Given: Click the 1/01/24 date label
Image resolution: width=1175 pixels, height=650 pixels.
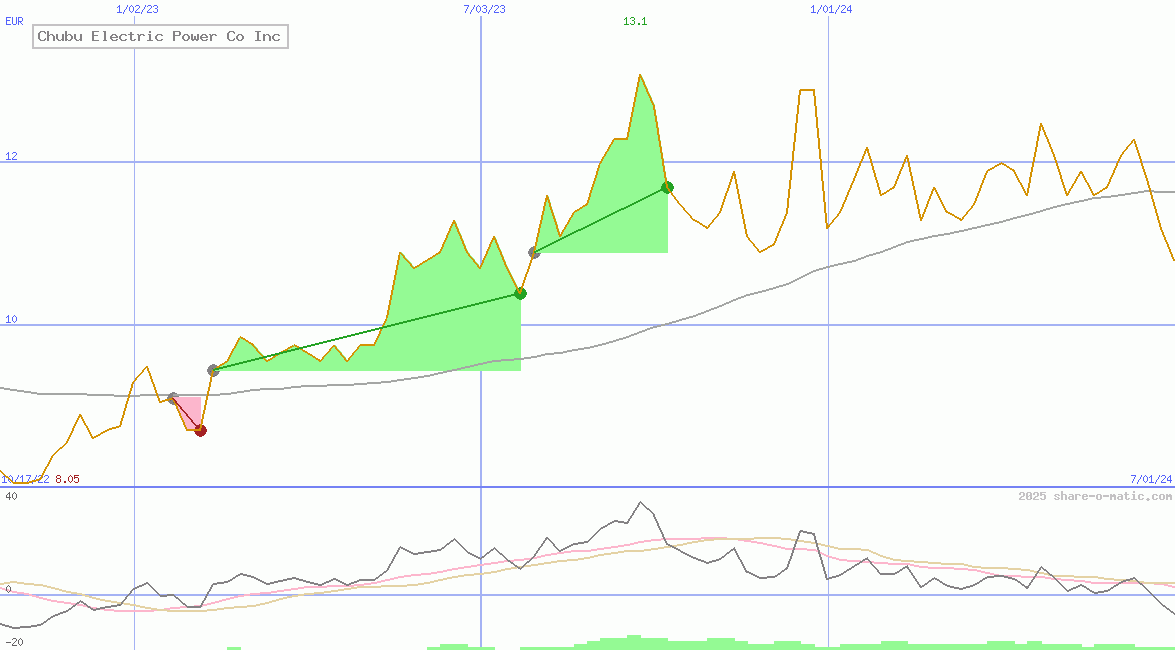Looking at the screenshot, I should point(831,9).
